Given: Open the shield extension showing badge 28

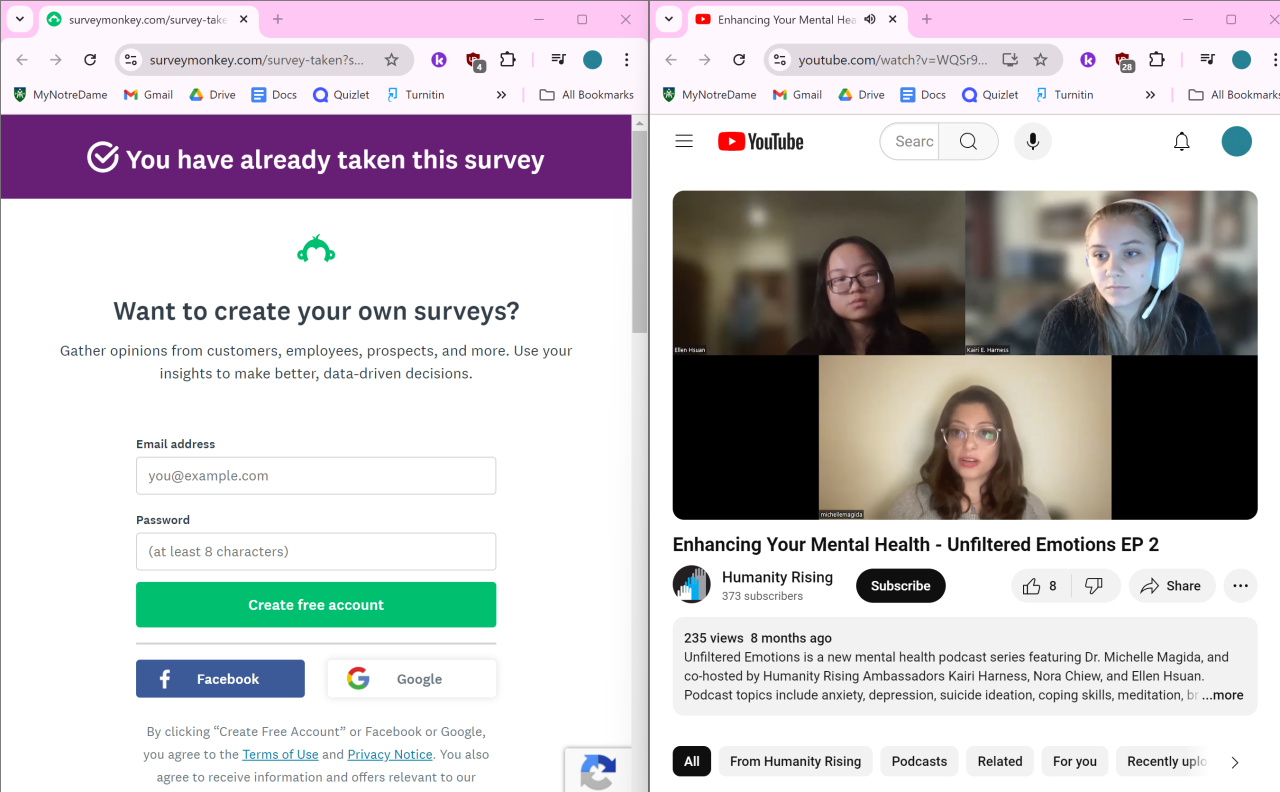Looking at the screenshot, I should (1124, 61).
